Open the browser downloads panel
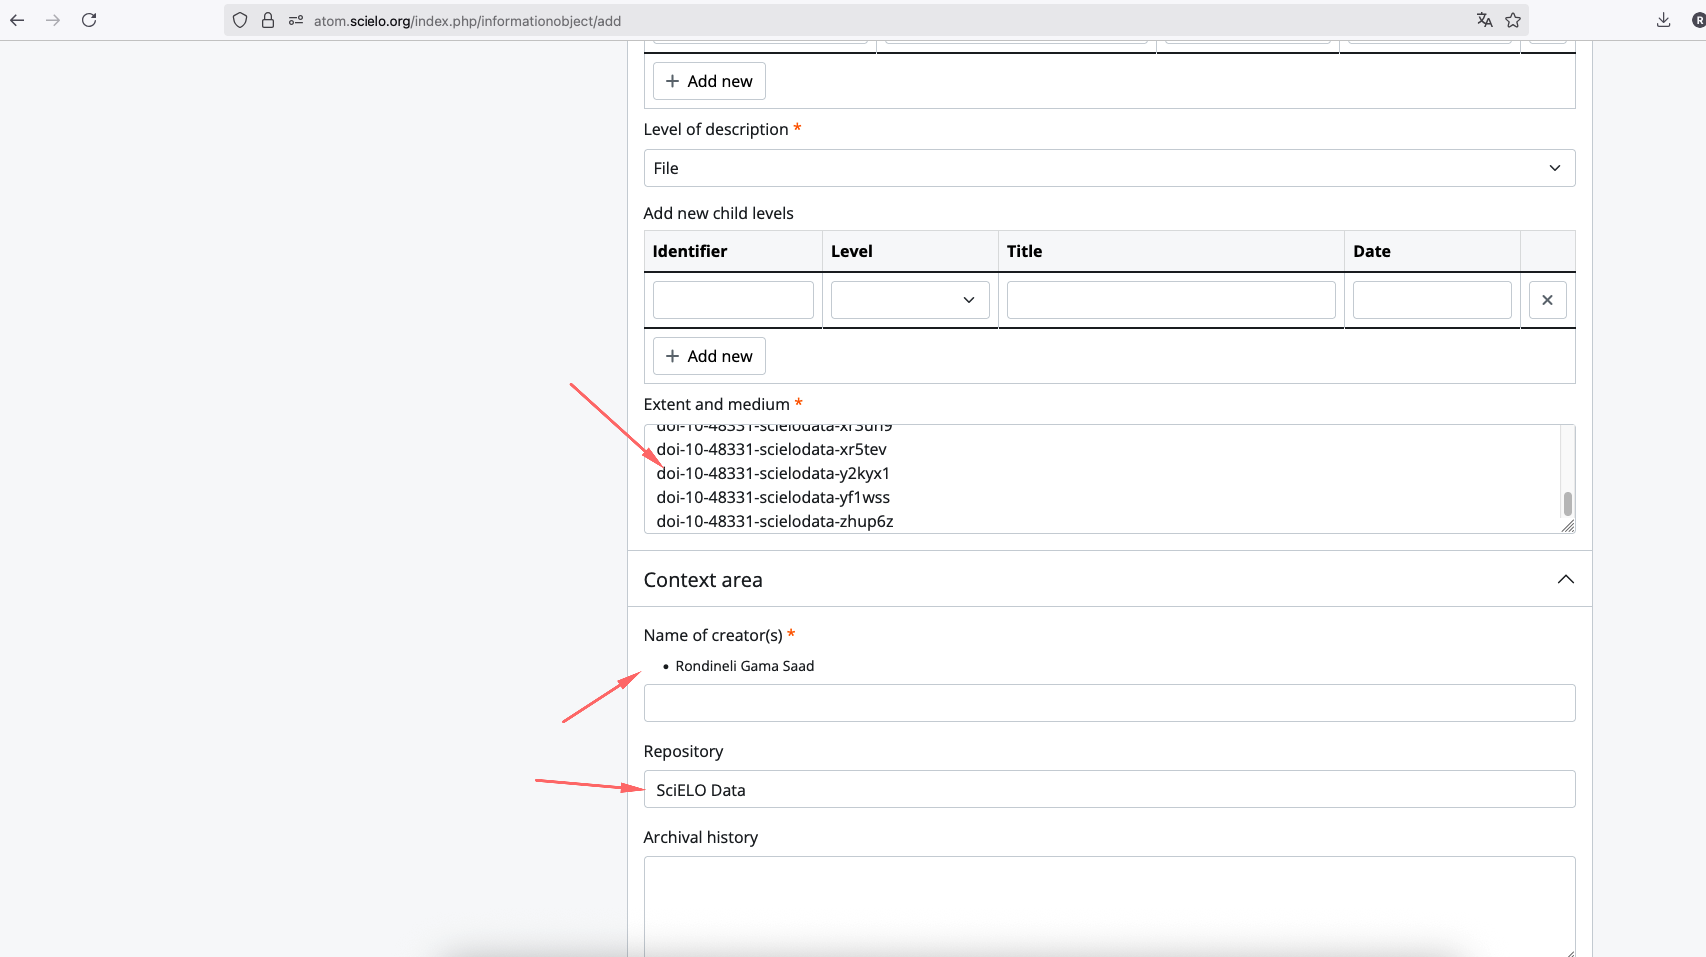The height and width of the screenshot is (957, 1706). tap(1663, 20)
